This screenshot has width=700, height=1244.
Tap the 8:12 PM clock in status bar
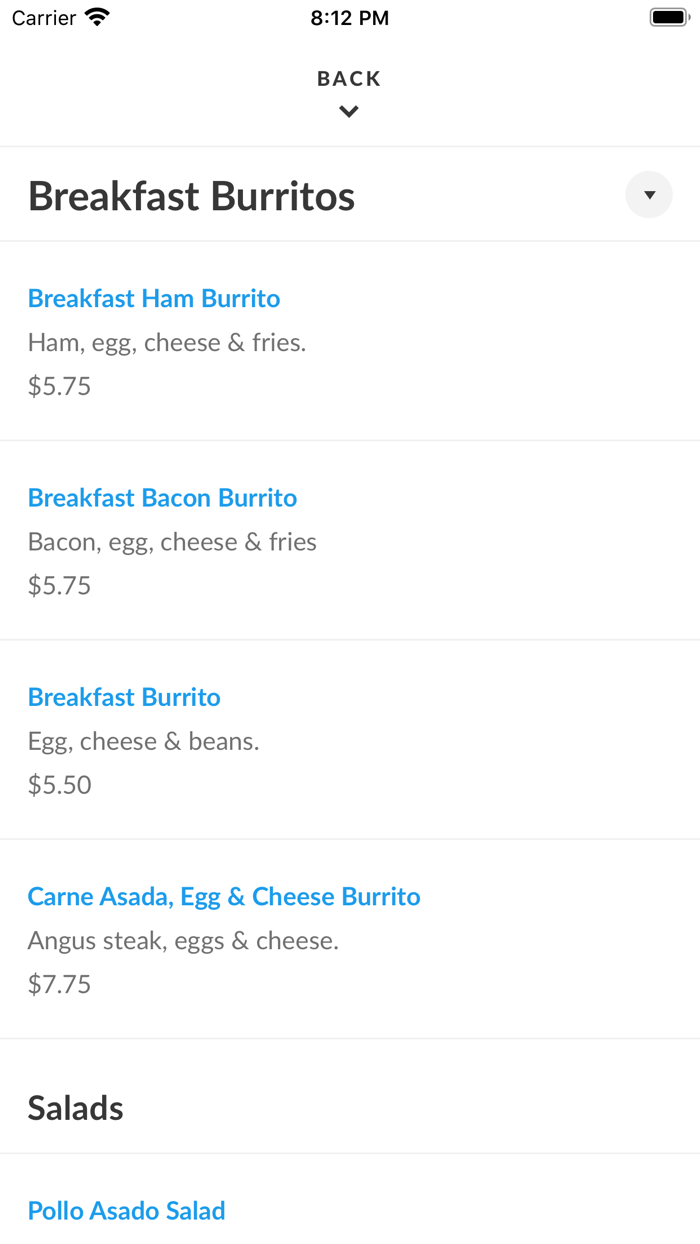click(349, 18)
